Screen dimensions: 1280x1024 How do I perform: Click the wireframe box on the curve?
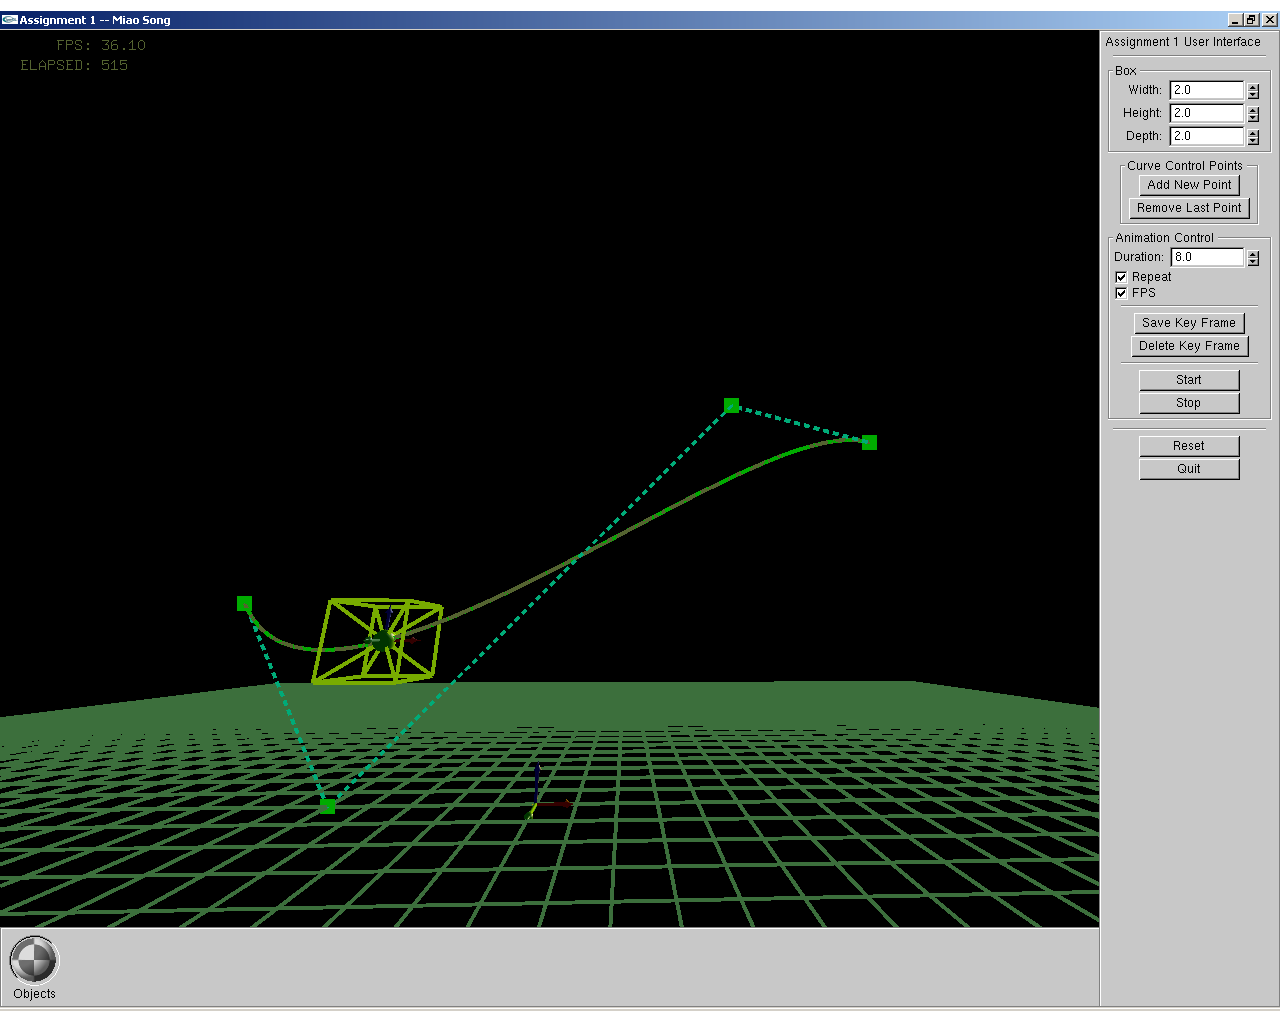pos(378,641)
